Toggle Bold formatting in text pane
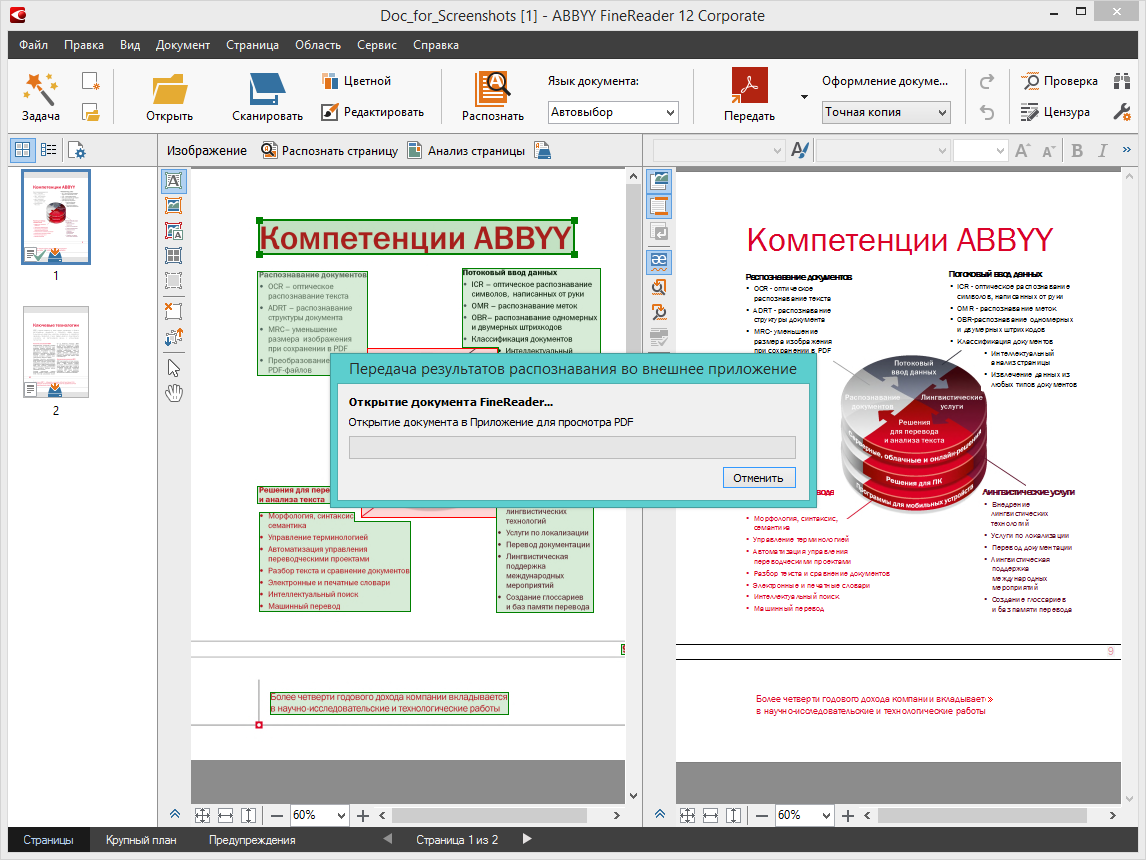The width and height of the screenshot is (1146, 860). click(x=1077, y=151)
